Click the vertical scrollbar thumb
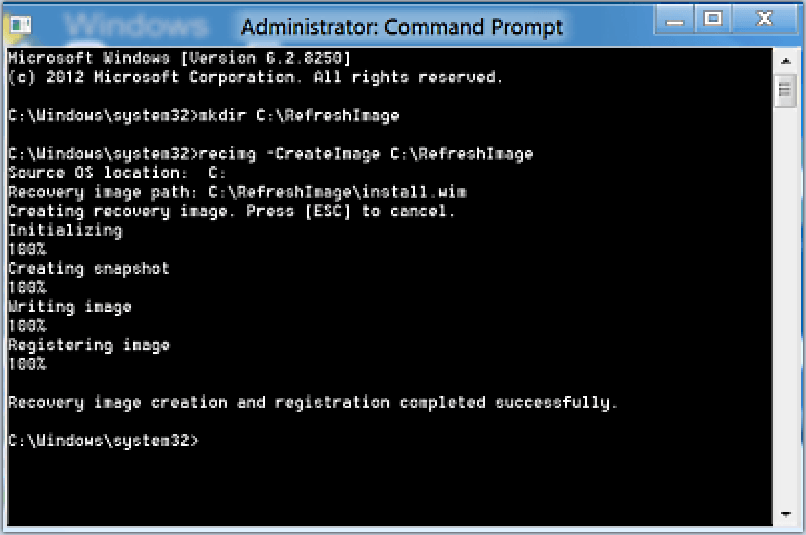The width and height of the screenshot is (806, 535). click(x=785, y=91)
